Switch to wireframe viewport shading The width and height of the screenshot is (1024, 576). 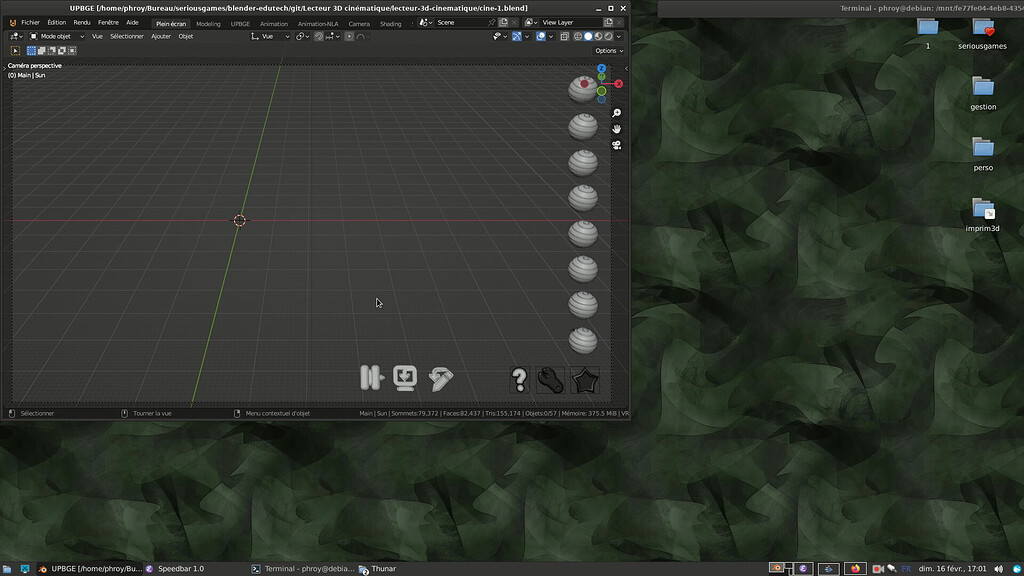coord(576,36)
